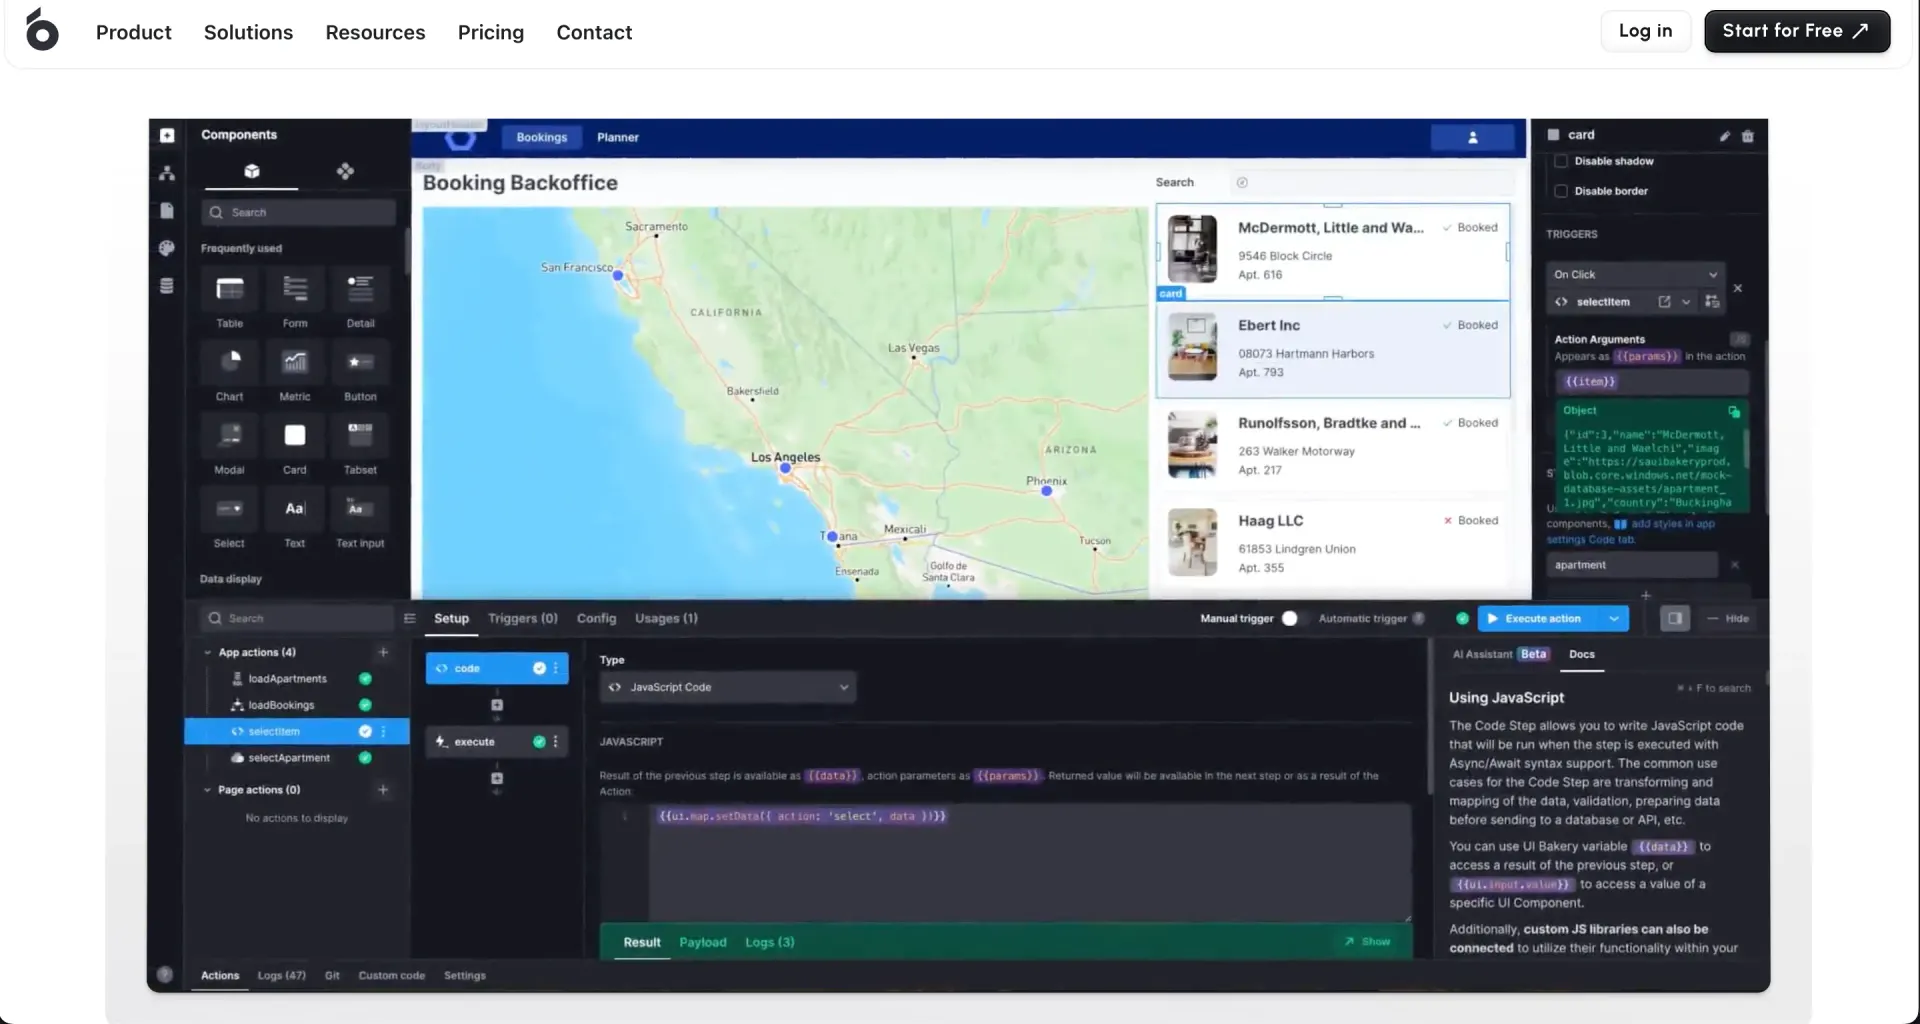
Task: Open the On Click trigger dropdown
Action: [x=1635, y=274]
